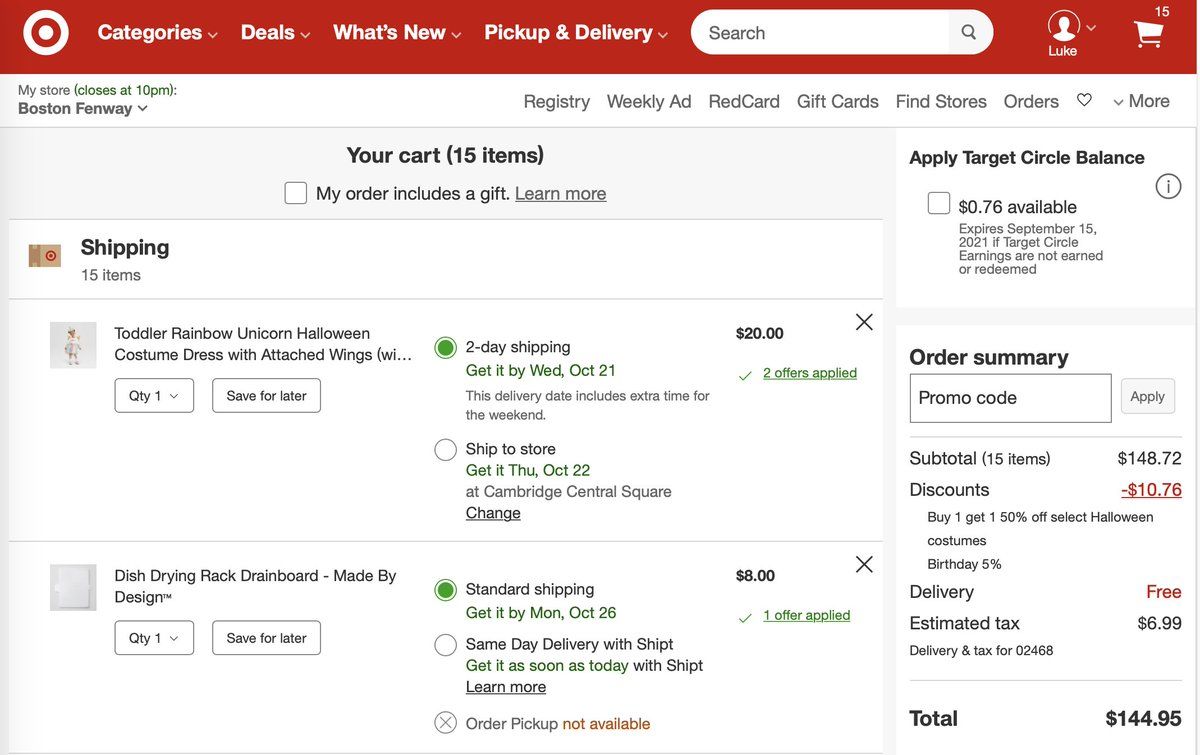Check the gift order checkbox

tap(296, 193)
